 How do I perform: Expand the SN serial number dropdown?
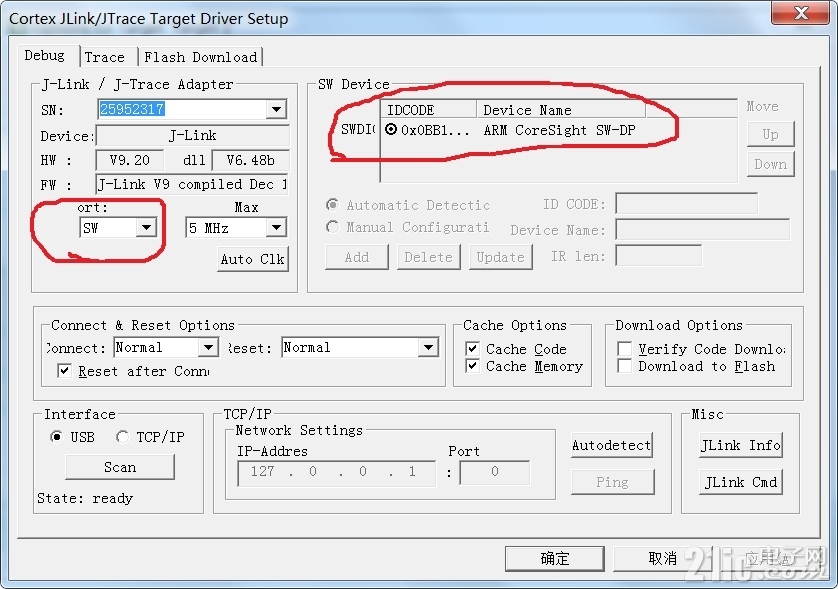[x=276, y=110]
